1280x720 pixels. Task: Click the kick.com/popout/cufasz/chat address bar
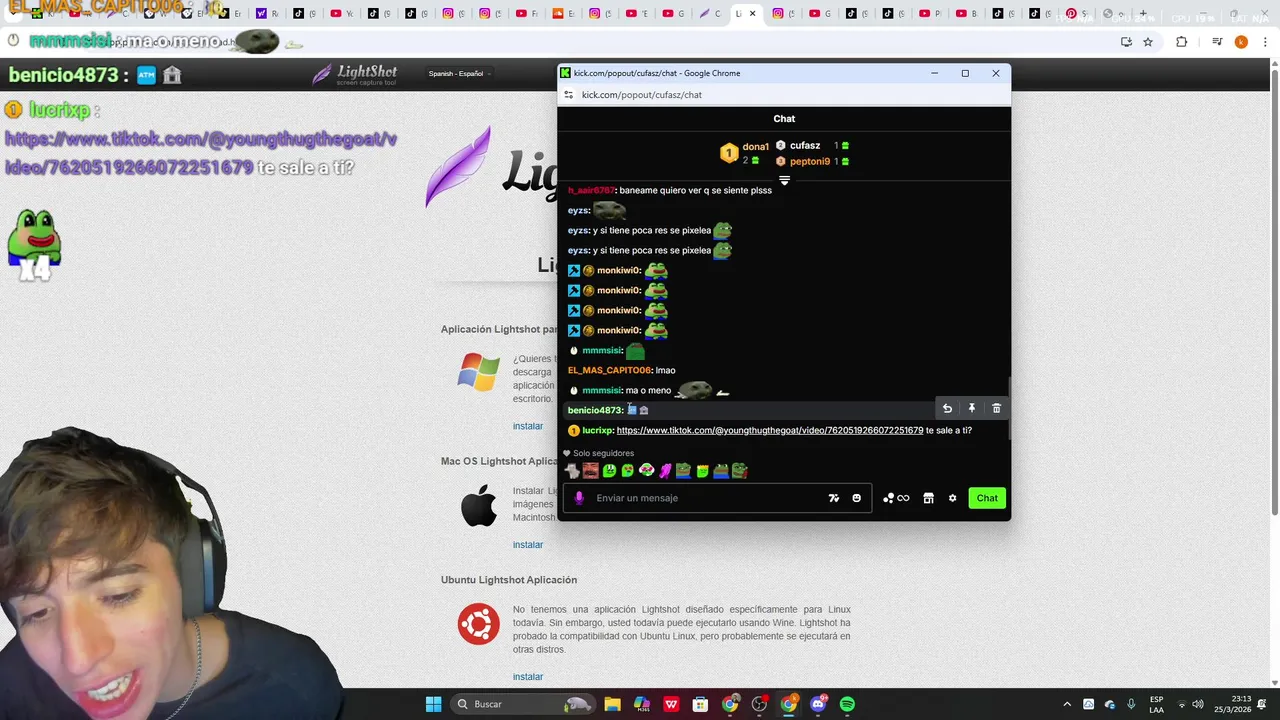point(642,95)
